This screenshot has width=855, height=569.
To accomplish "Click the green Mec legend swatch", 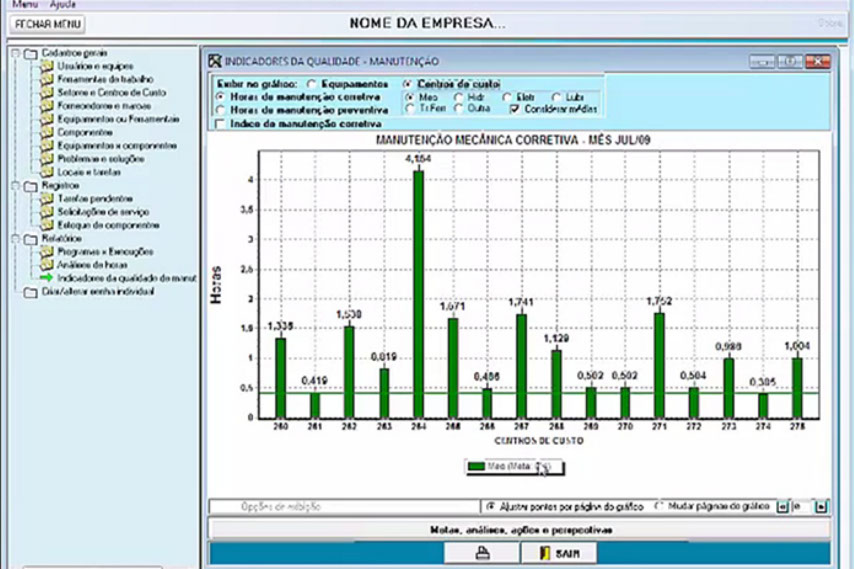I will [x=478, y=465].
